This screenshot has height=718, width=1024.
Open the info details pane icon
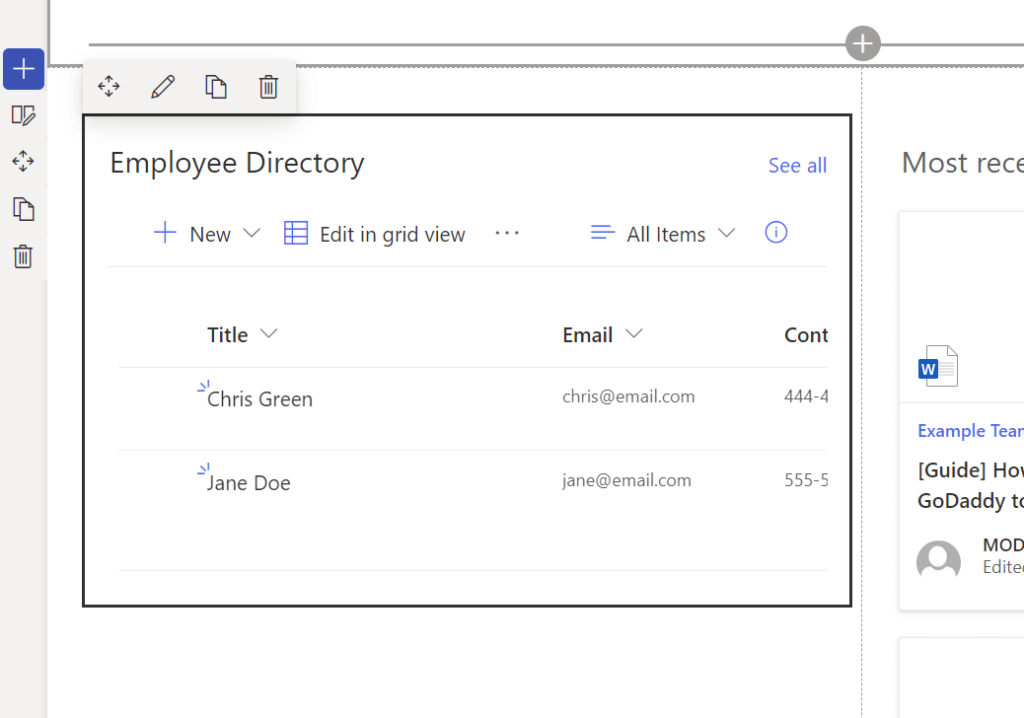(776, 233)
